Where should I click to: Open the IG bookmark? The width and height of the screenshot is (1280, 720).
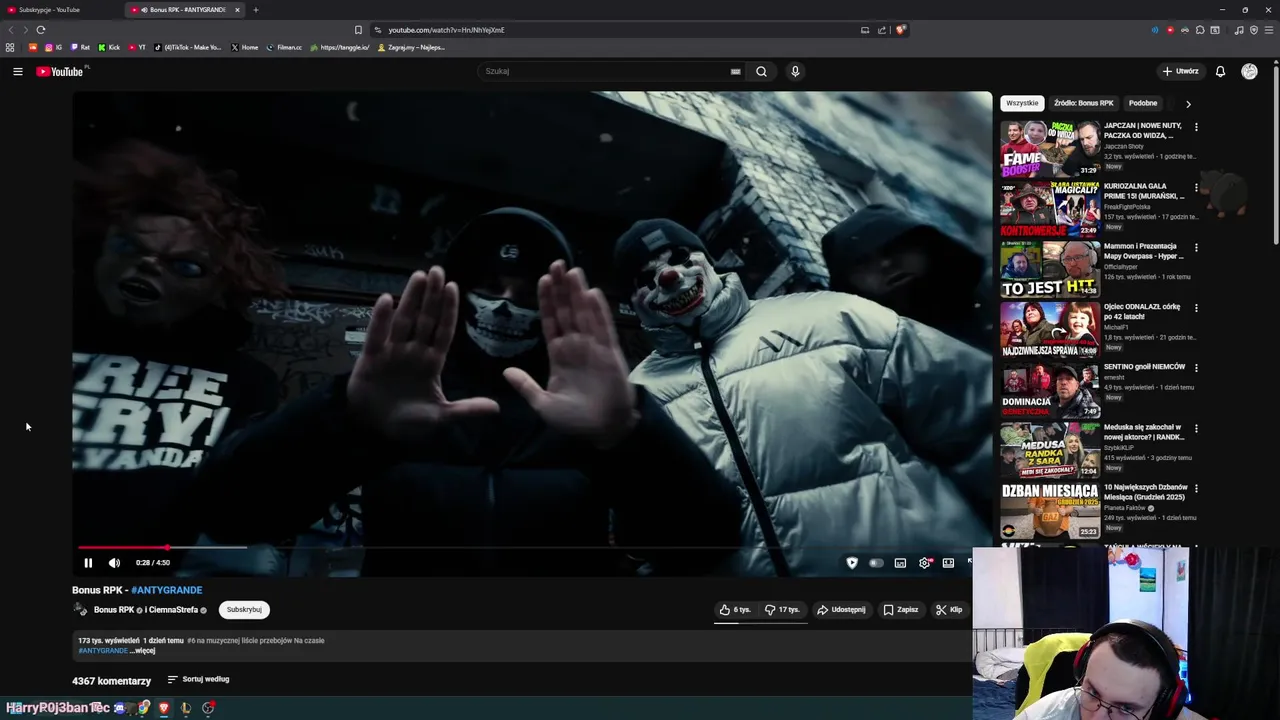[x=53, y=47]
